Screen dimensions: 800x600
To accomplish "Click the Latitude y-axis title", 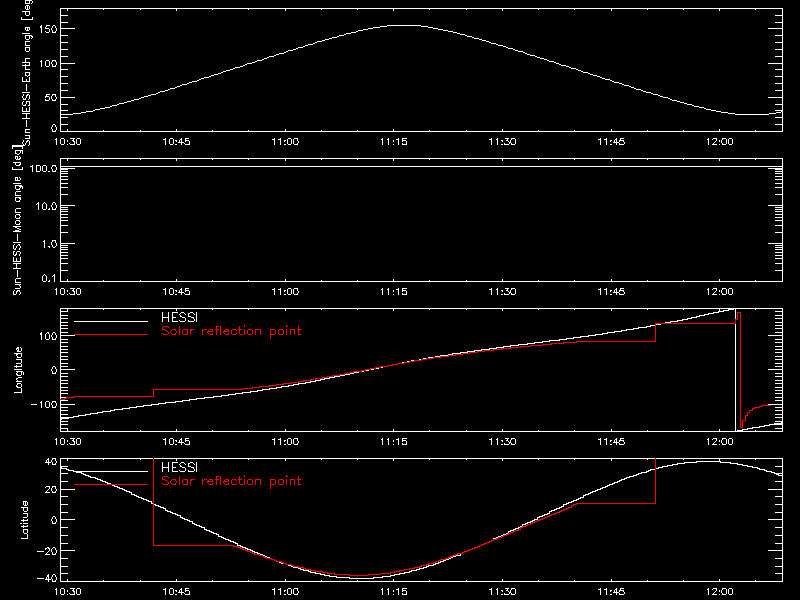I will (x=24, y=519).
